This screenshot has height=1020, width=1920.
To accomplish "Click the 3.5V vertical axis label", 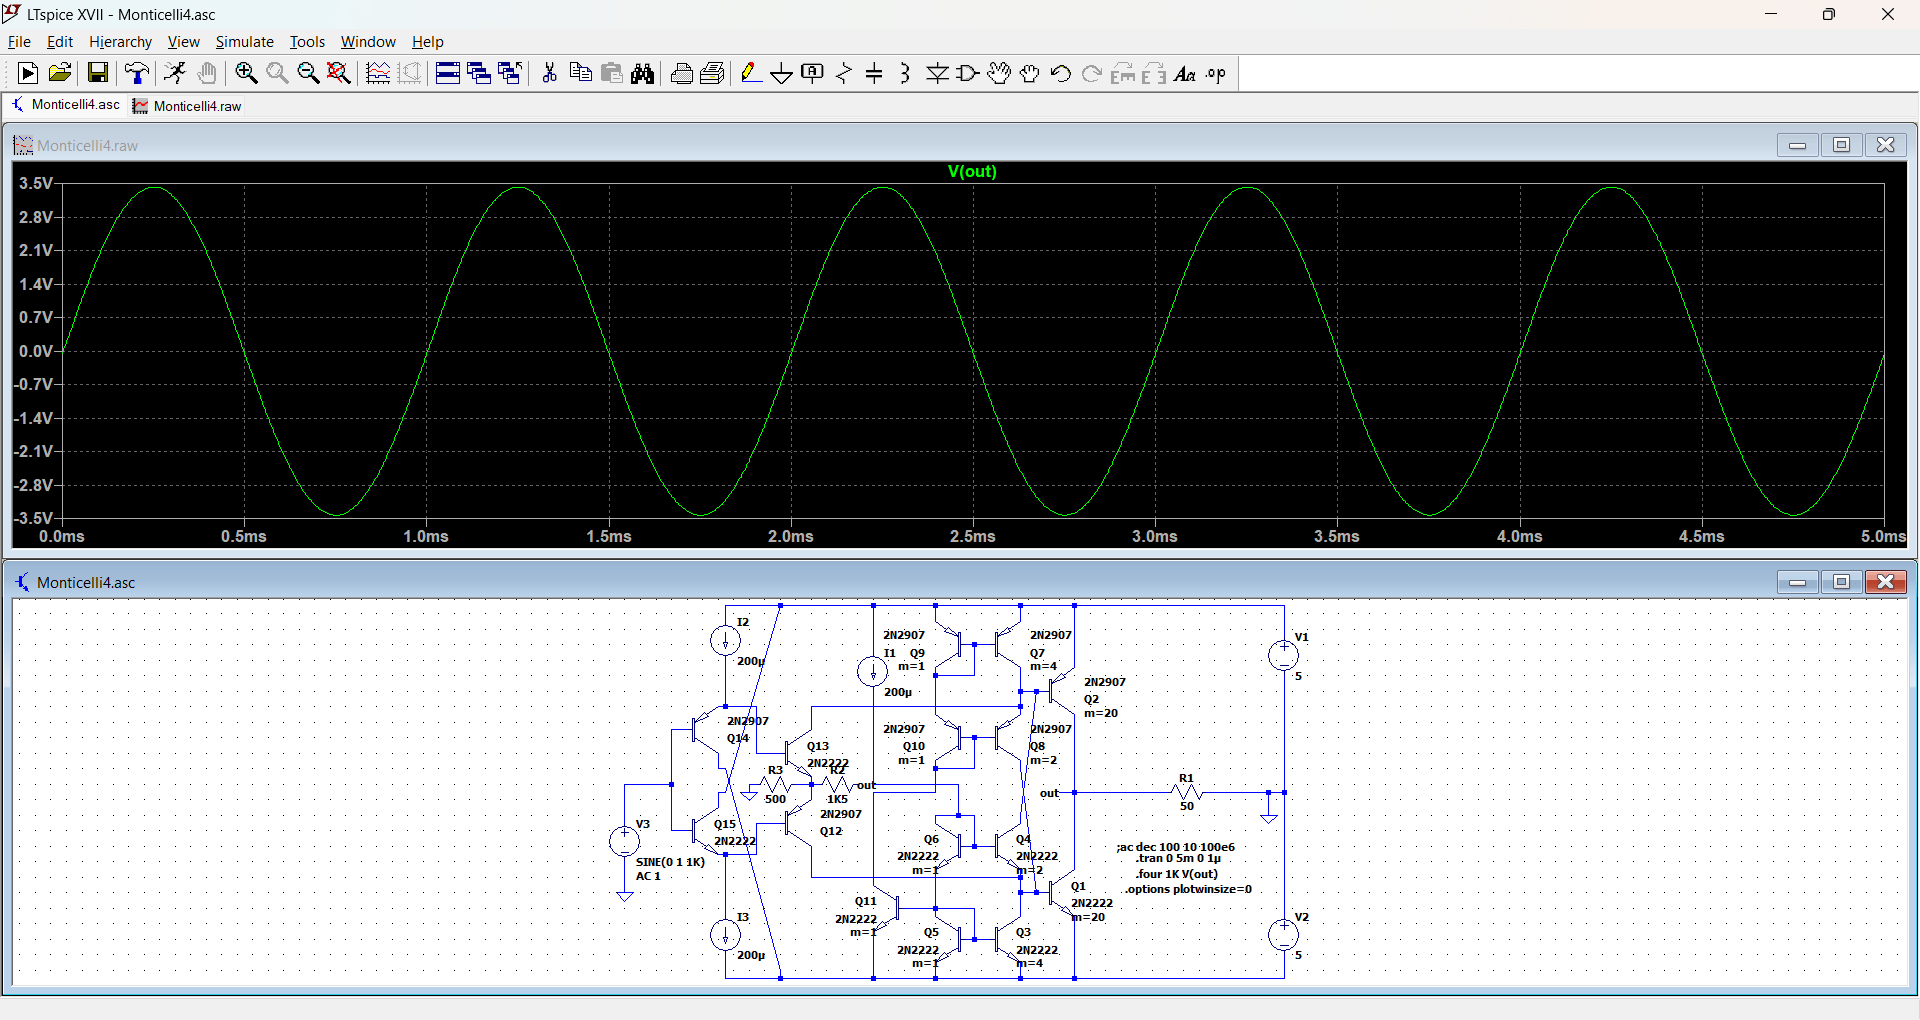I will tap(36, 183).
